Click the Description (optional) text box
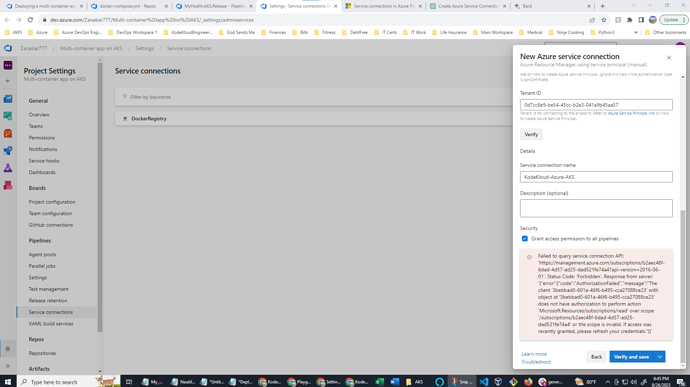The image size is (690, 387). pyautogui.click(x=596, y=208)
